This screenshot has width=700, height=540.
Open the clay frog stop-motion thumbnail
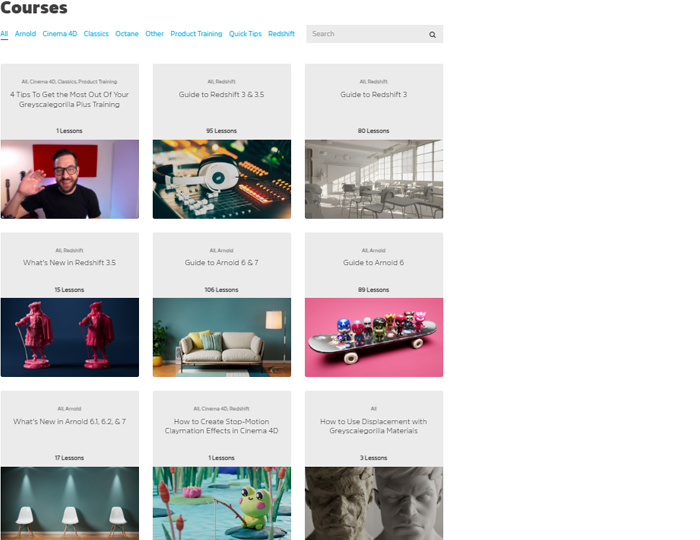point(222,503)
